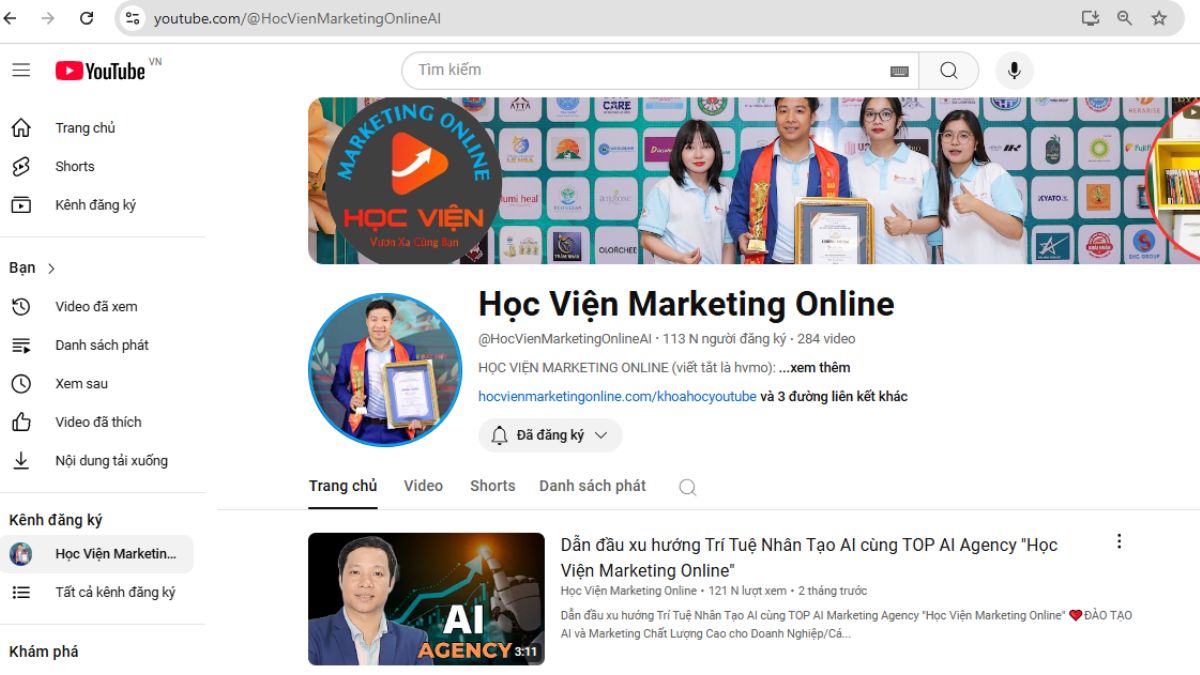This screenshot has width=1200, height=675.
Task: Open the three-dot menu for featured video
Action: pyautogui.click(x=1119, y=541)
